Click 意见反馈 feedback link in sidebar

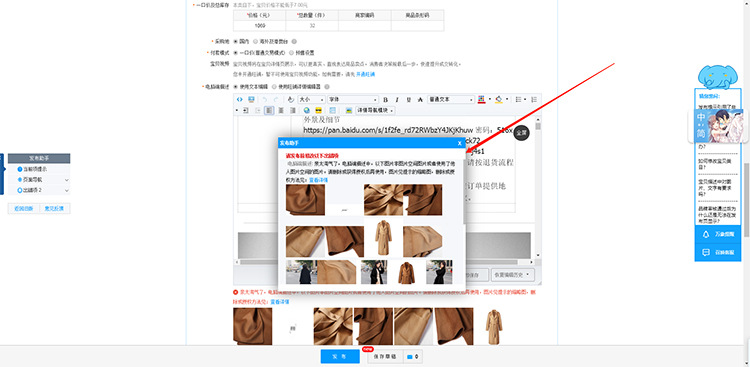55,208
